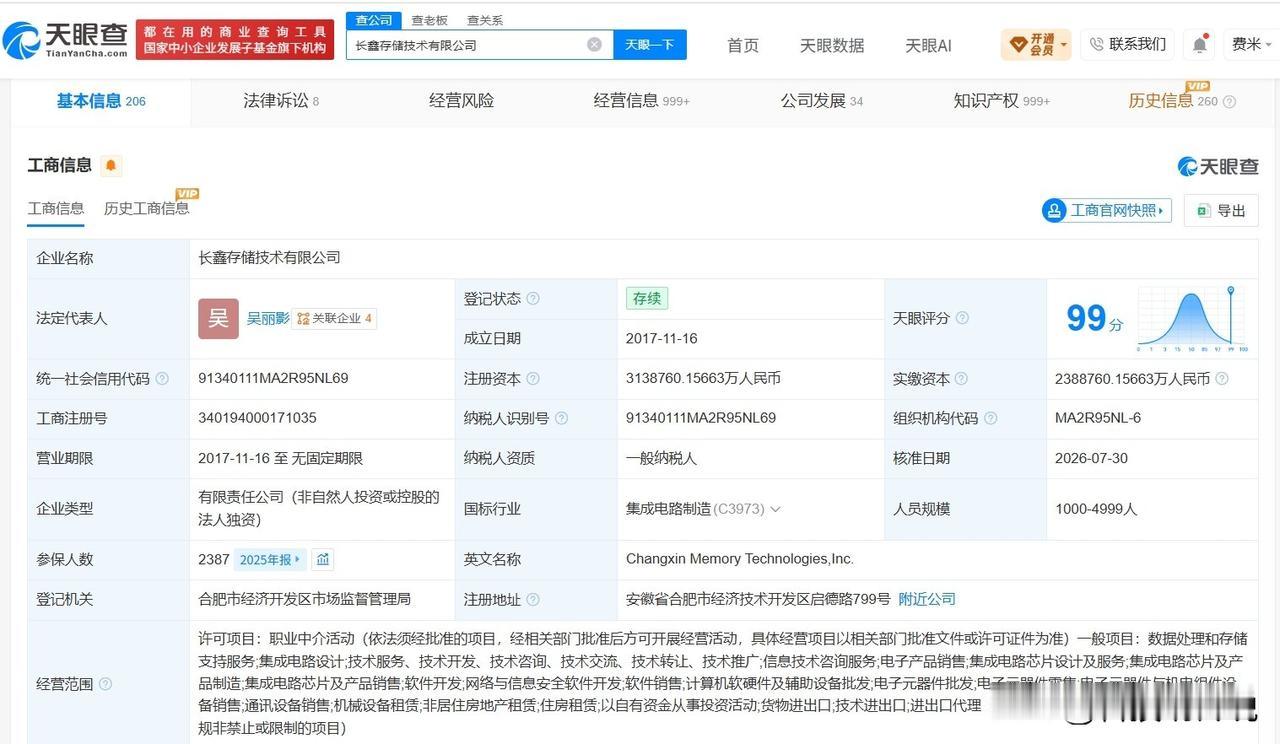Click the 附近公司 link

pos(927,599)
